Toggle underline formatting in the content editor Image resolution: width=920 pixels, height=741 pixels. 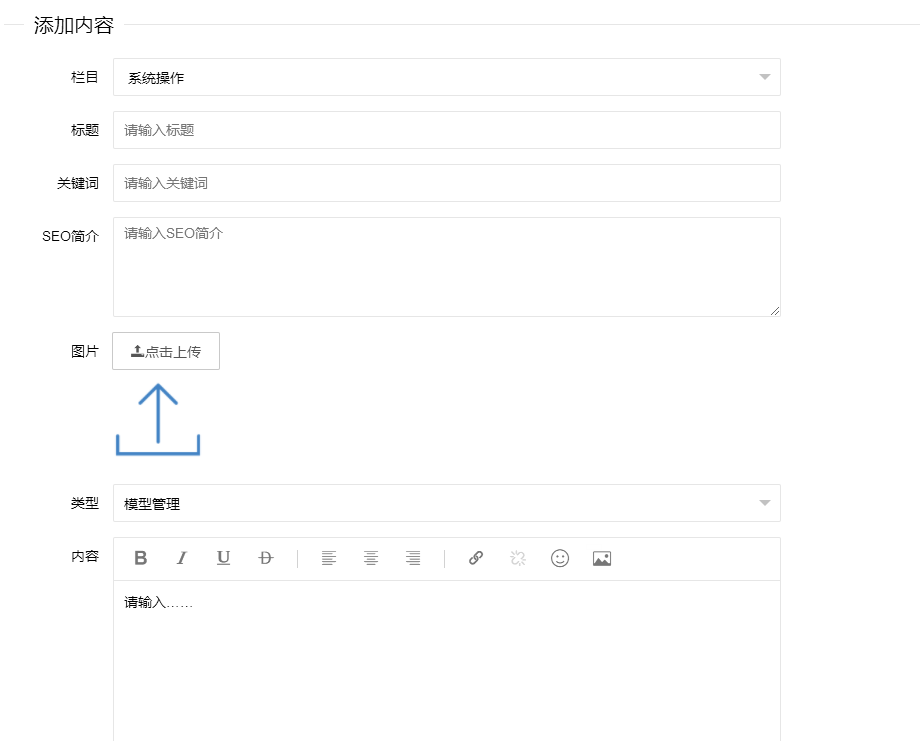[x=223, y=558]
